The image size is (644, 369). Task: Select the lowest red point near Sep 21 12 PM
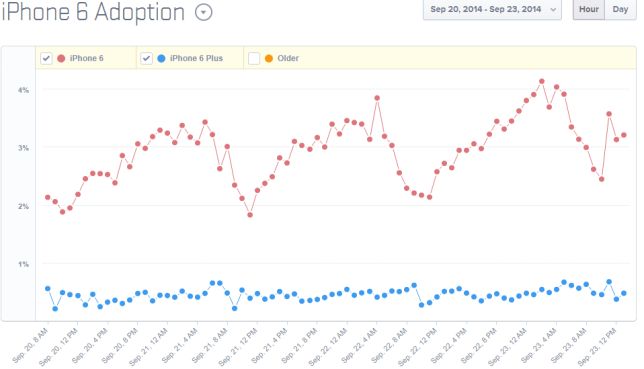pos(250,215)
